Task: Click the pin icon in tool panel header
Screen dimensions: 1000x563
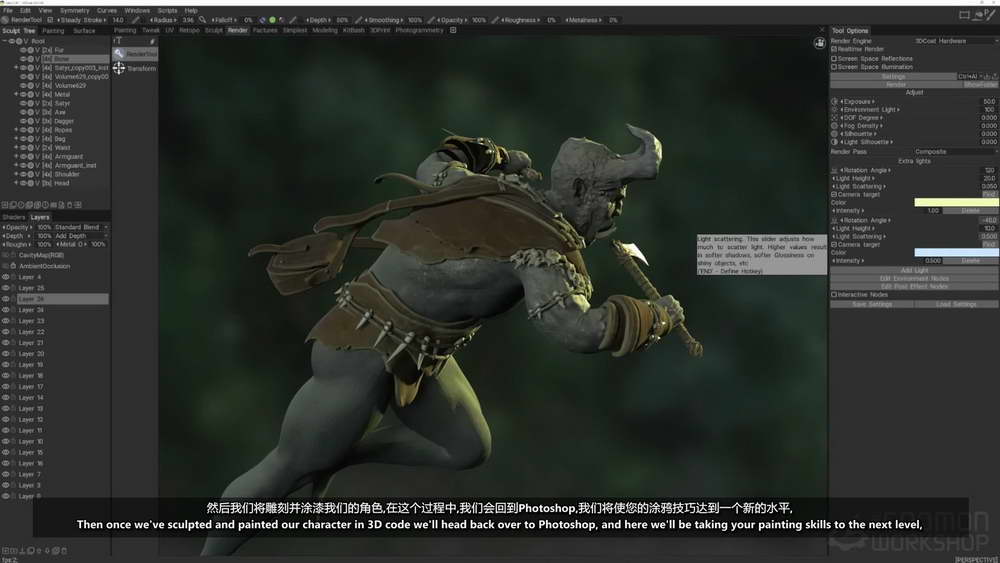Action: click(x=152, y=41)
